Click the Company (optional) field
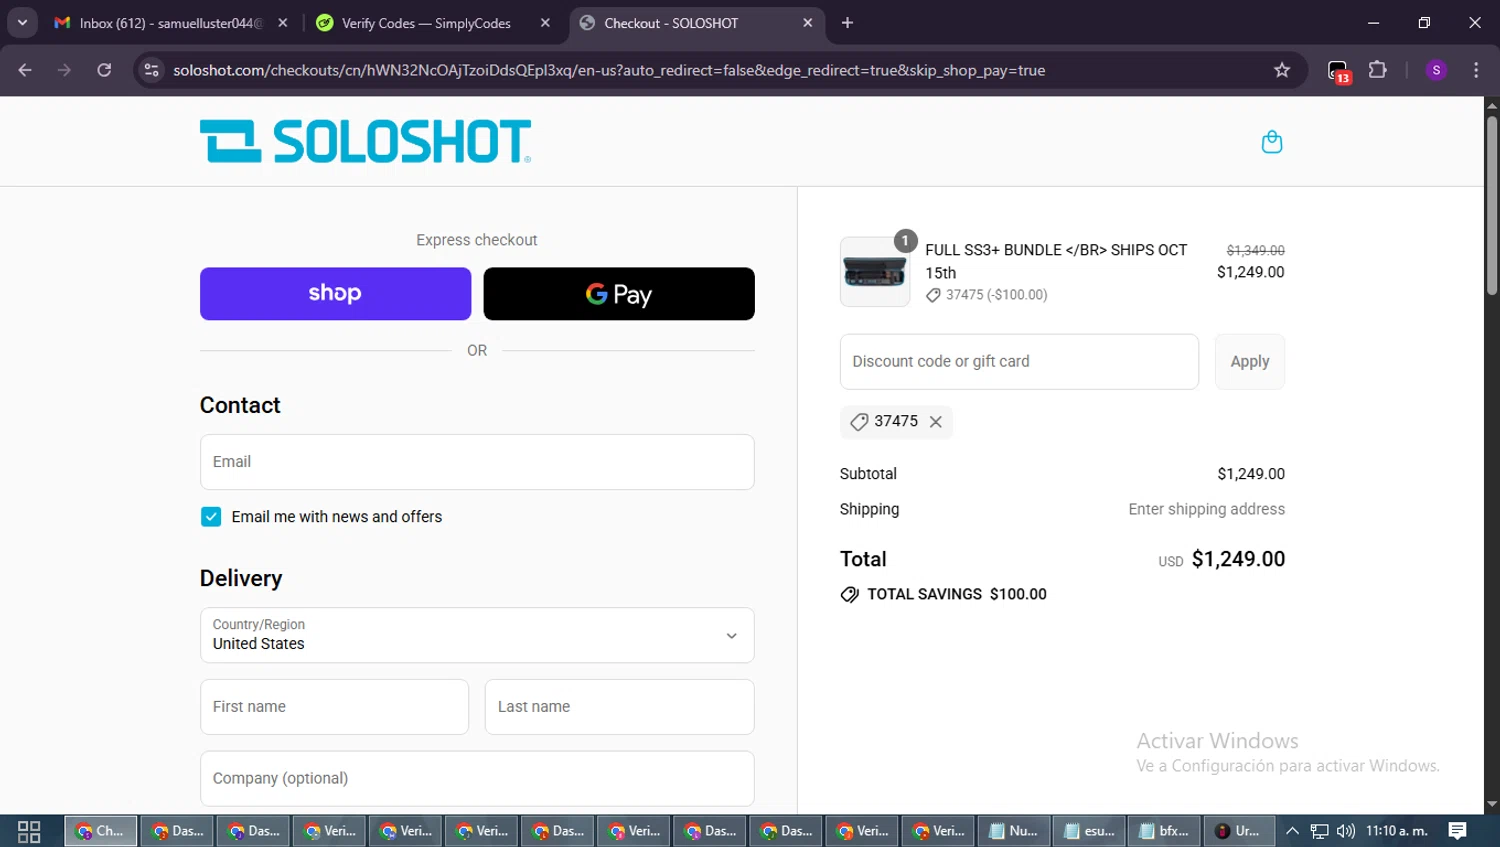This screenshot has width=1500, height=847. 477,778
